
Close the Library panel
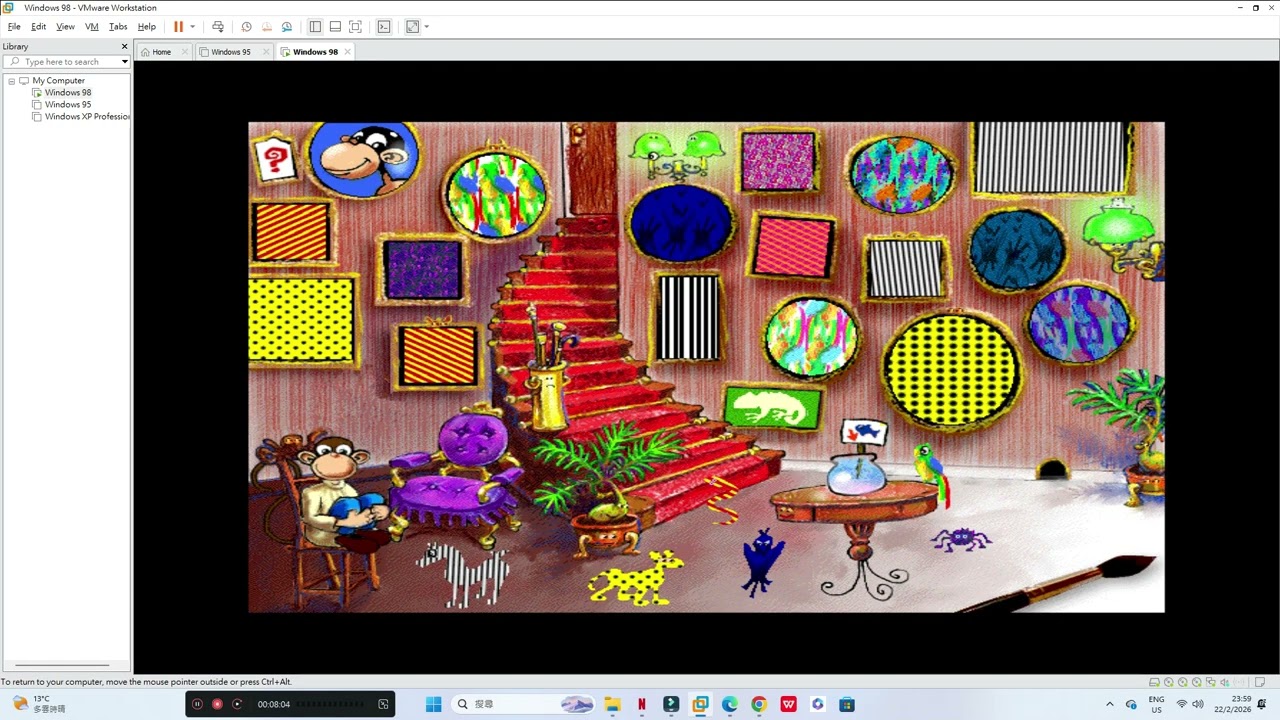tap(125, 46)
